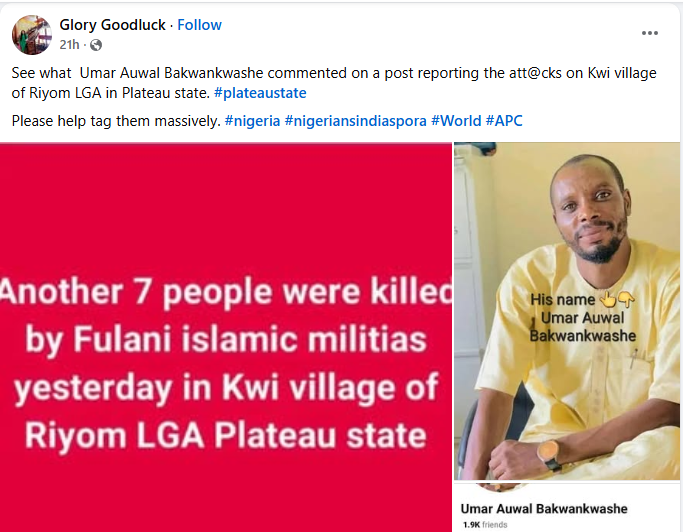This screenshot has height=532, width=683.
Task: Click the bold Umar Auwal Bakwankwashe profile name
Action: coord(544,508)
